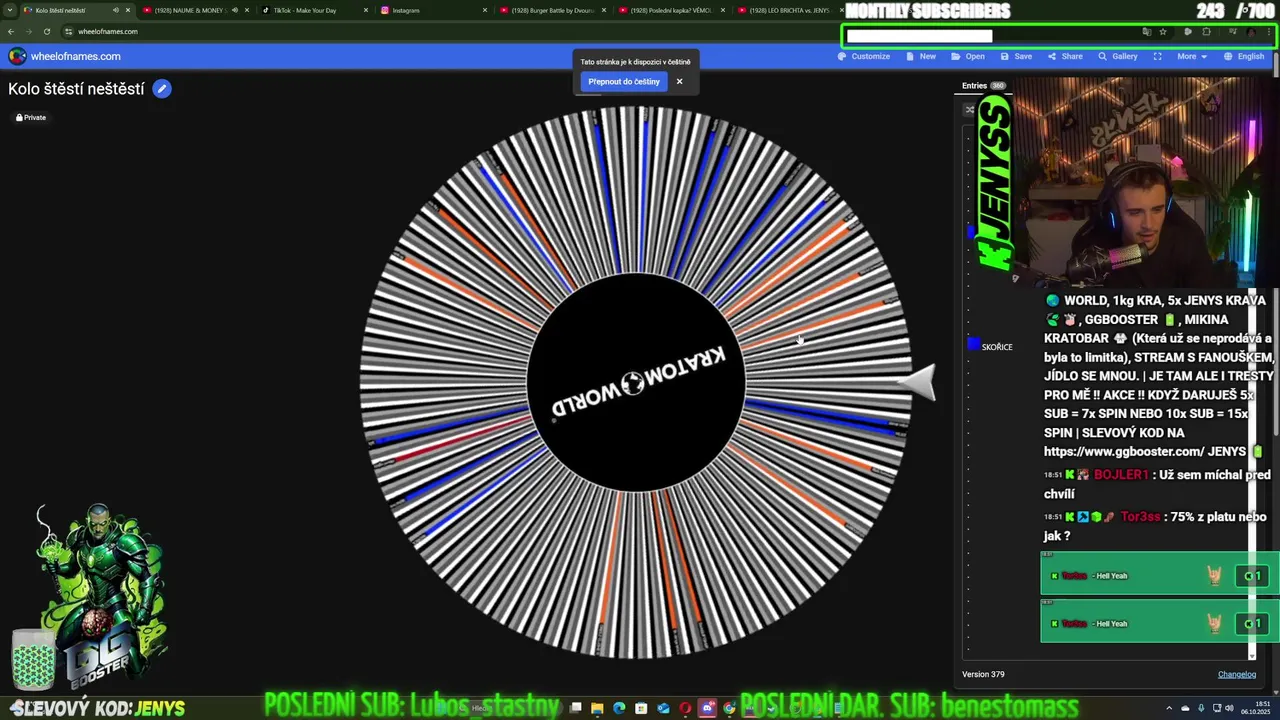Reload the wheelofnames page
The image size is (1280, 720).
pos(47,31)
